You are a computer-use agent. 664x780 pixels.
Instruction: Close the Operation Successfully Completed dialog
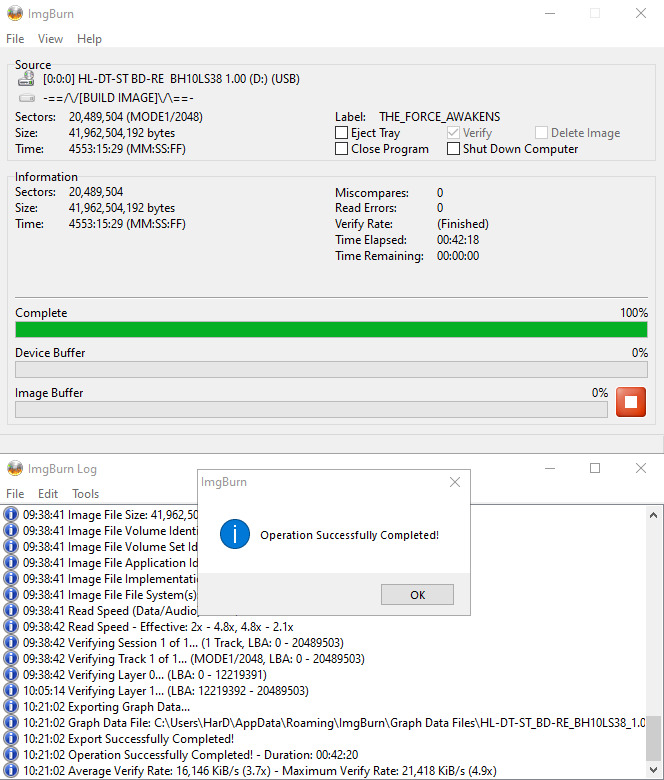(455, 482)
